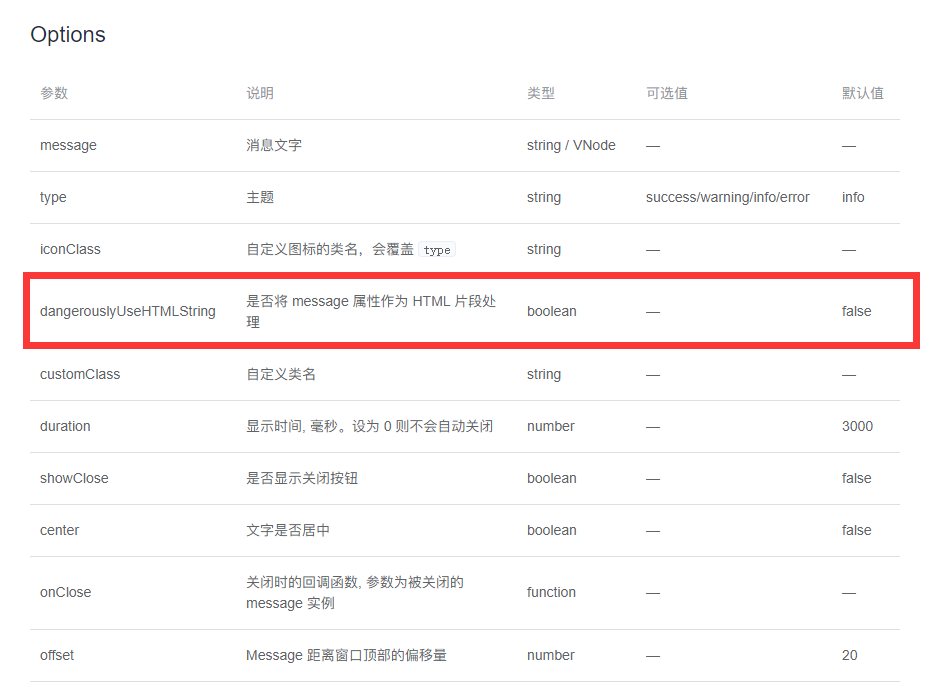Select the duration parameter row
This screenshot has height=692, width=938.
click(x=450, y=426)
